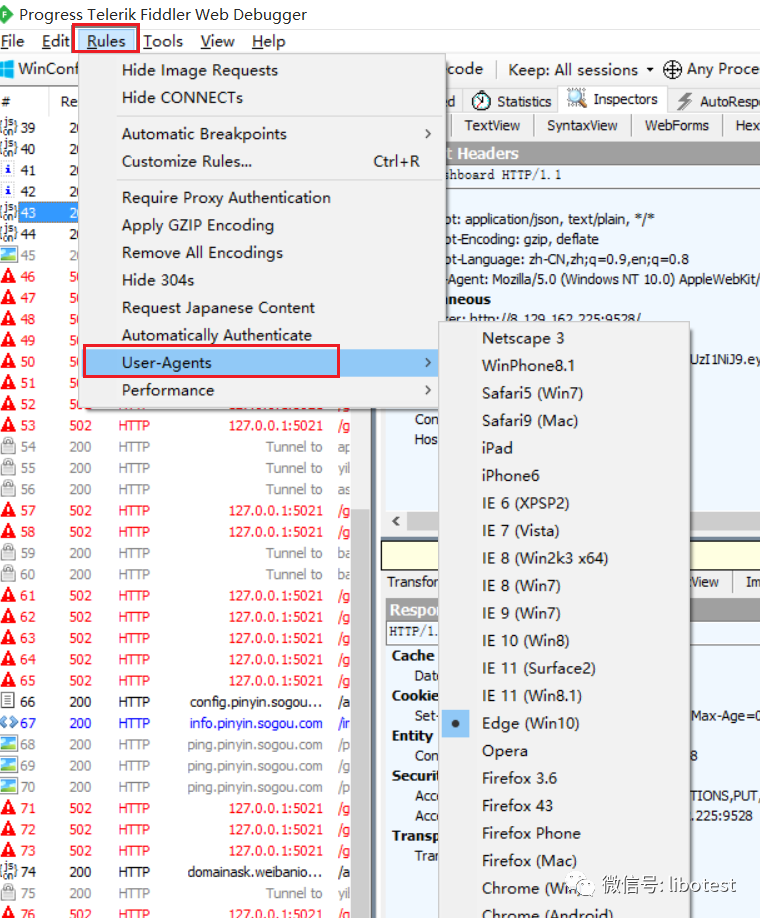Switch to the WebForms tab
This screenshot has width=760, height=918.
tap(677, 126)
